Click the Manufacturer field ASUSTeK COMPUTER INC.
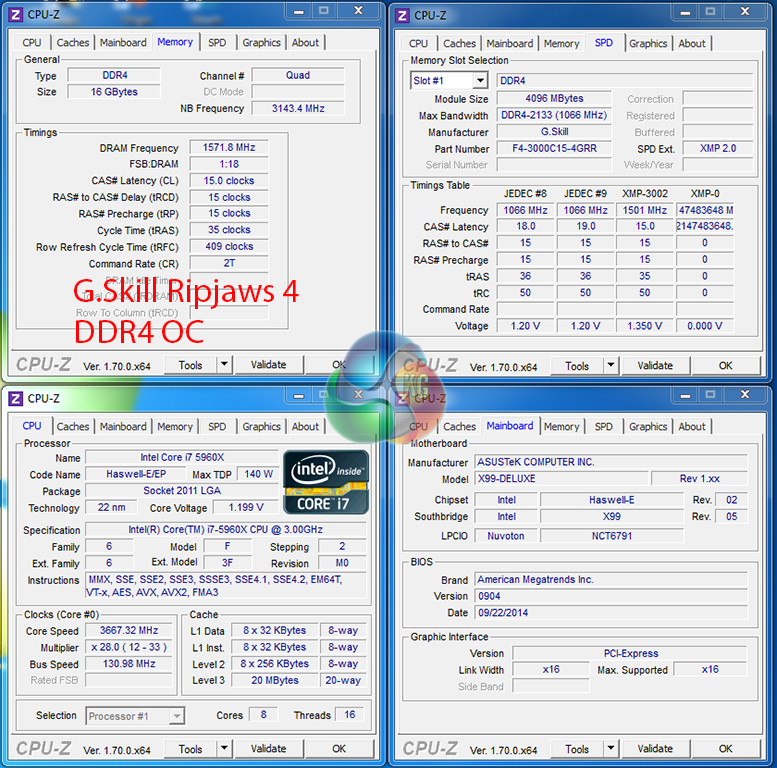The width and height of the screenshot is (777, 768). [610, 462]
